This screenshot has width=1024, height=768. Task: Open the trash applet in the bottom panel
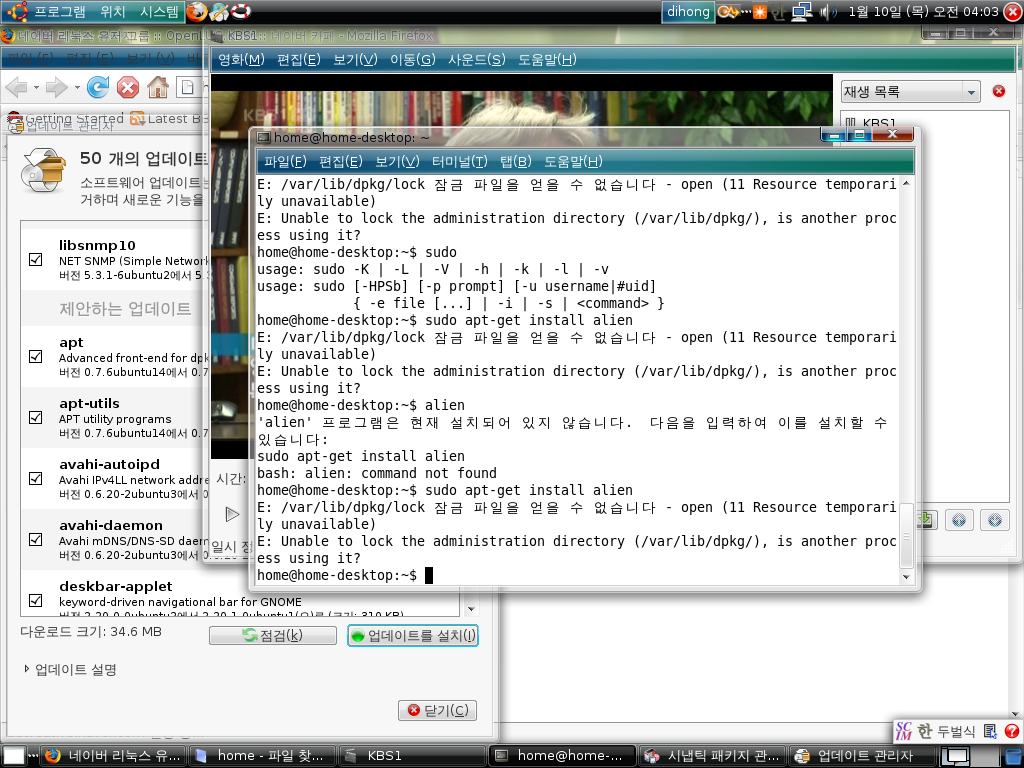click(x=1012, y=756)
